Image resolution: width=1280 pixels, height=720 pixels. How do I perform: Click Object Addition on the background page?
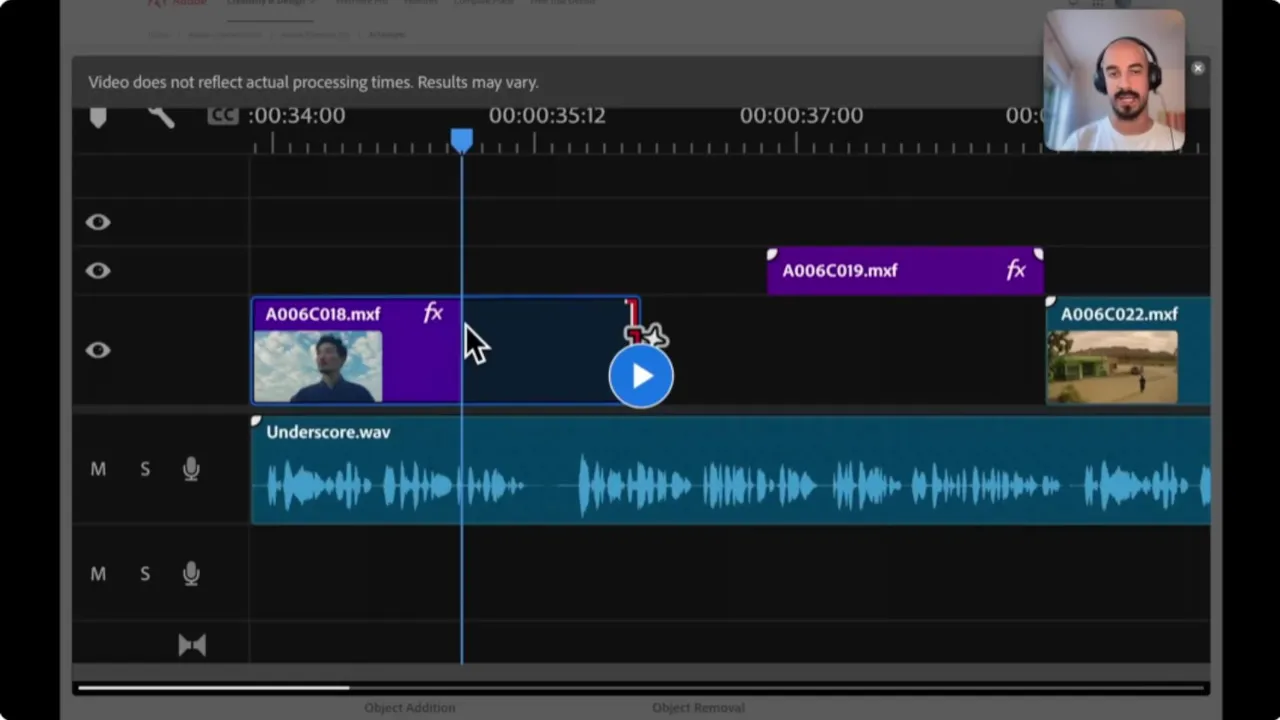410,708
